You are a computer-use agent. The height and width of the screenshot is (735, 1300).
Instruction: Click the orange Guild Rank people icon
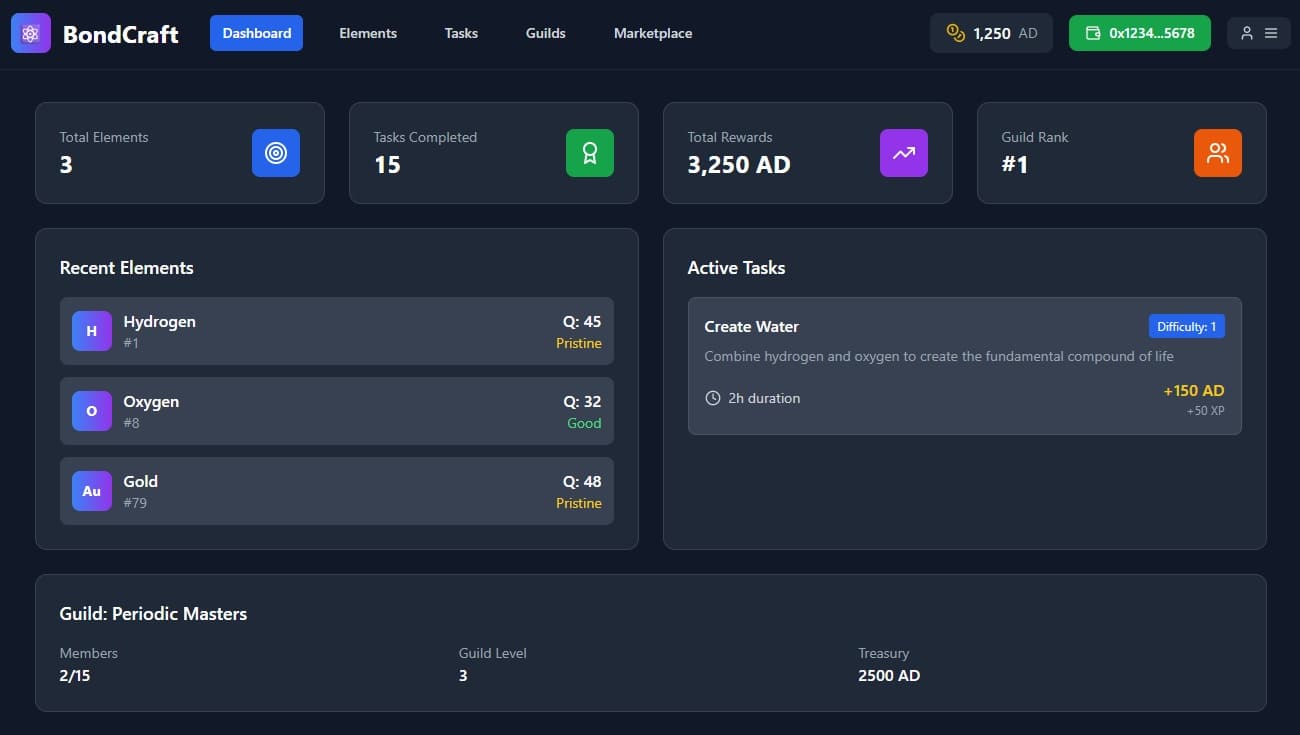click(1218, 153)
